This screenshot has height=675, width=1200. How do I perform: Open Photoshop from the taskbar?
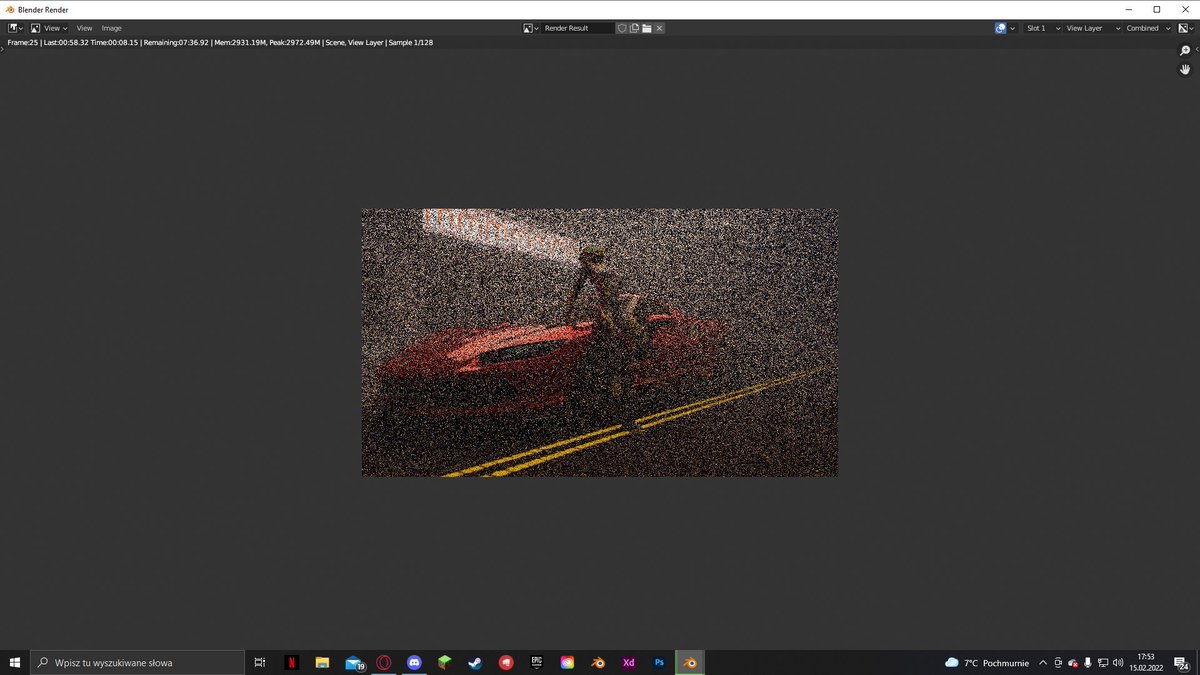click(x=659, y=662)
